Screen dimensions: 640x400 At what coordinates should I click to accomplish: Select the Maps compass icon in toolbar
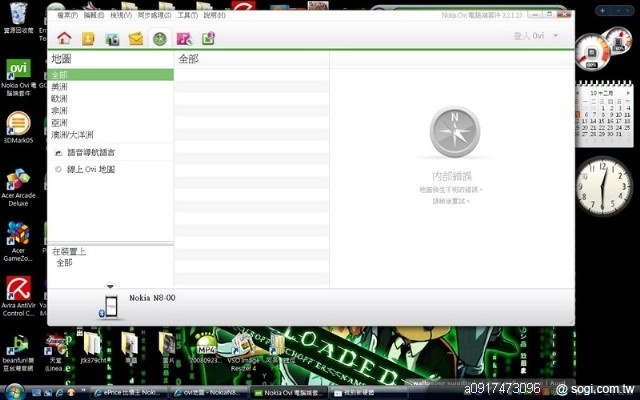160,39
